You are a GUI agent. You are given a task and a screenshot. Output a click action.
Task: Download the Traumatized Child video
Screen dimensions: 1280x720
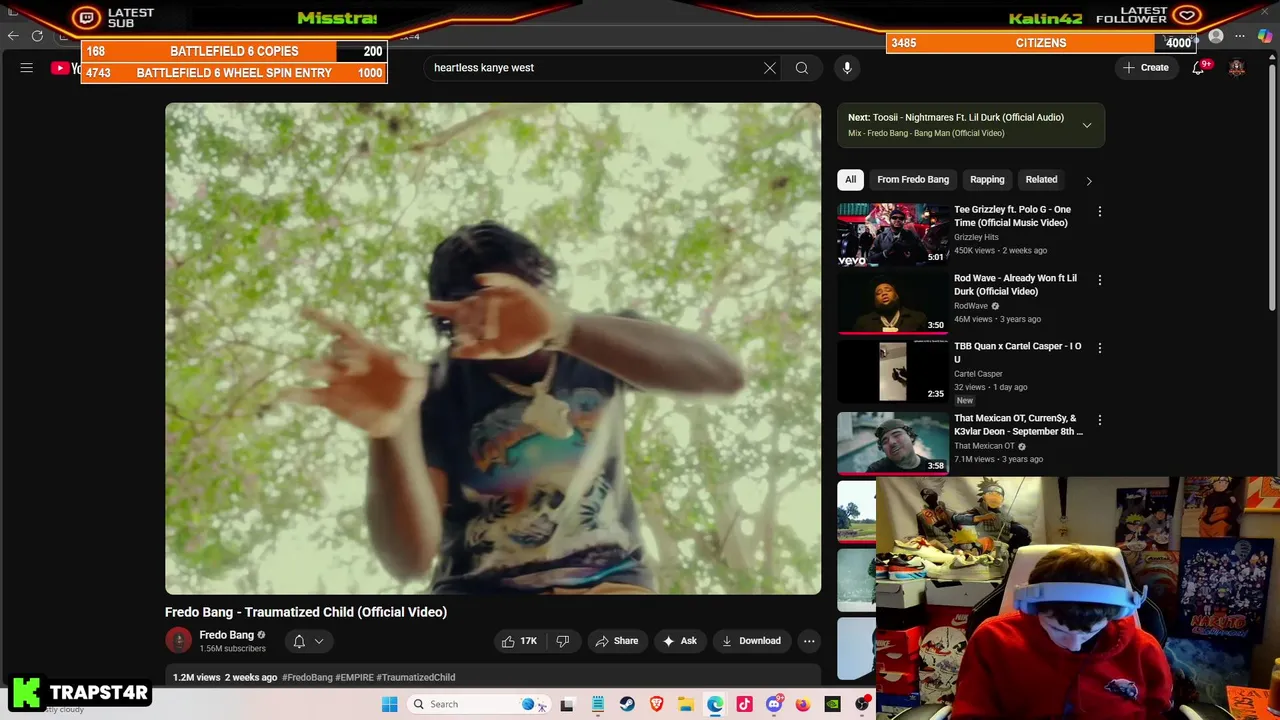(751, 641)
